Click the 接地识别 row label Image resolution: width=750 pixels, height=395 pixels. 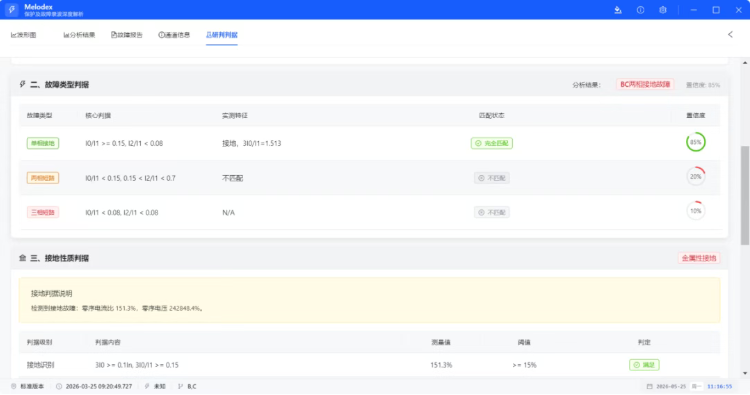tap(40, 365)
